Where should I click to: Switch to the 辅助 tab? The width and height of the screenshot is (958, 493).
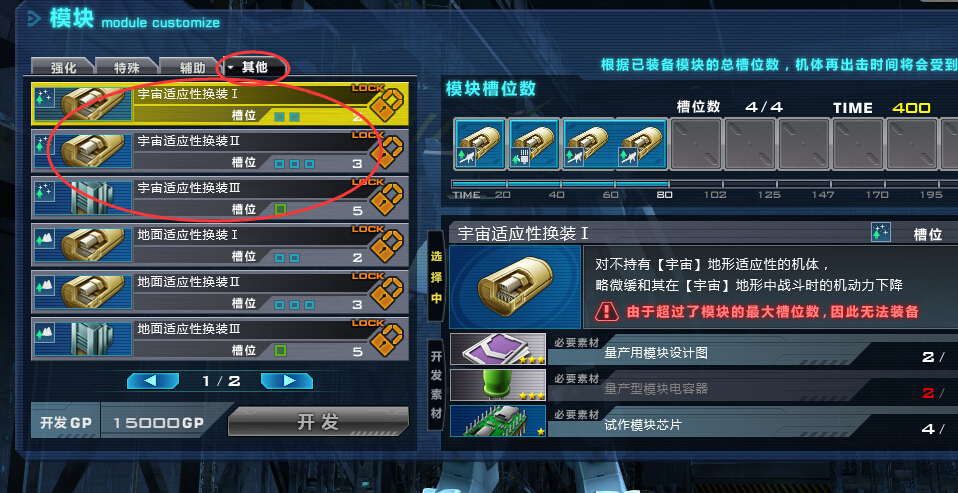(x=191, y=67)
